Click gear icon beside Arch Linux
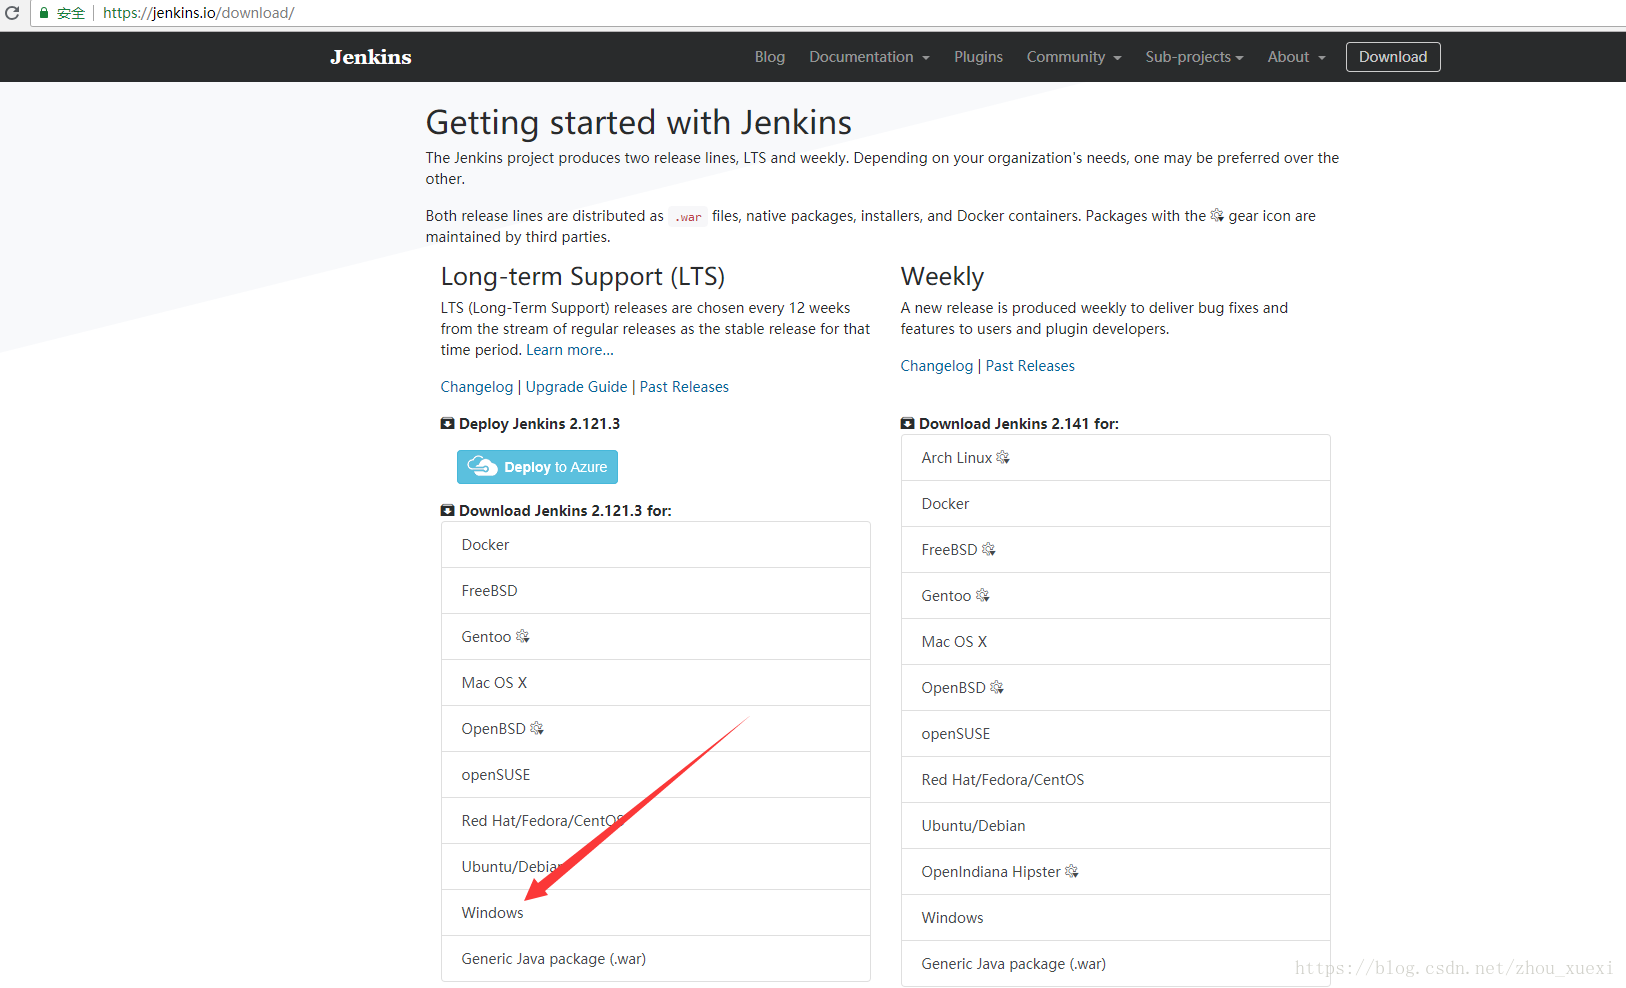 [1003, 457]
